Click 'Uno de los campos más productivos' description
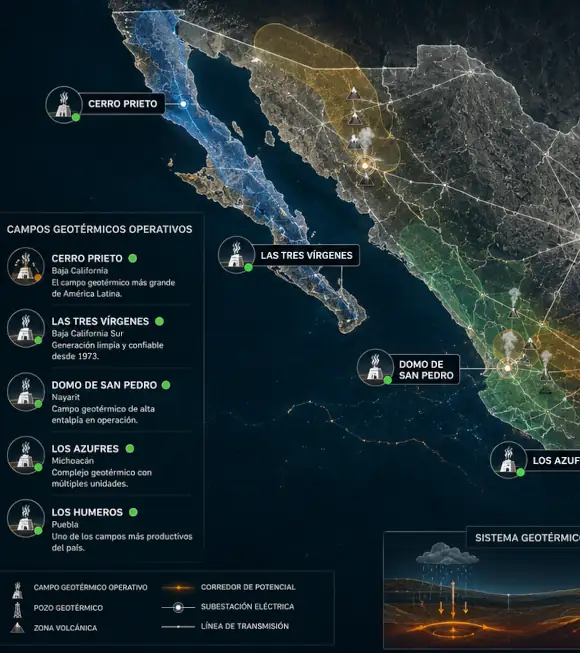Image resolution: width=580 pixels, height=653 pixels. click(x=122, y=542)
